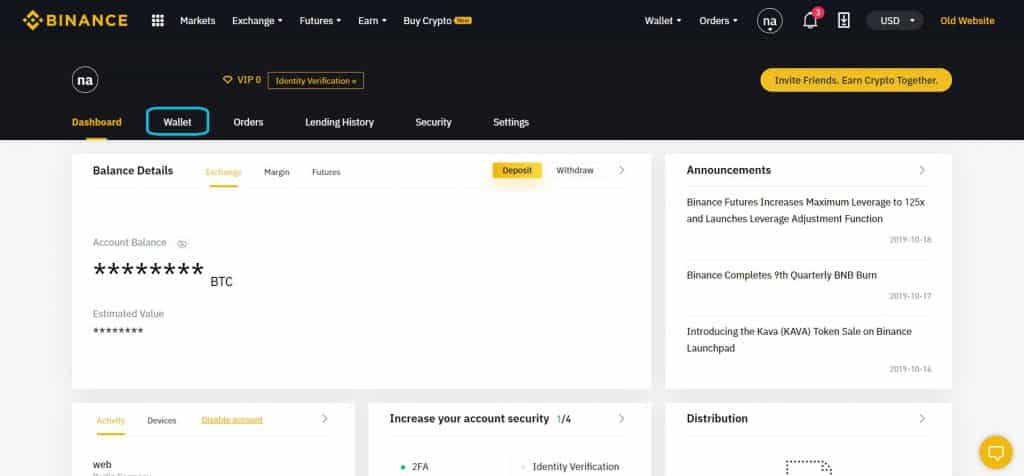Click the VIP 0 diamond badge
Image resolution: width=1024 pixels, height=476 pixels.
click(242, 80)
